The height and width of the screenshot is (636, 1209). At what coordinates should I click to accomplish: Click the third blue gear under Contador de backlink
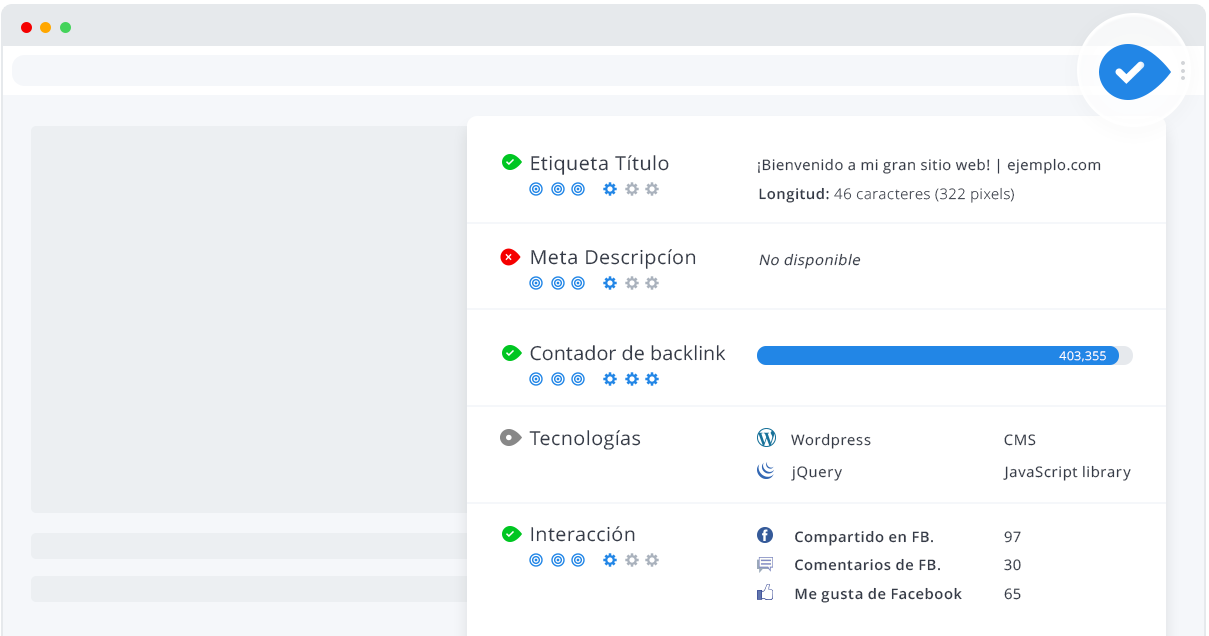(652, 379)
